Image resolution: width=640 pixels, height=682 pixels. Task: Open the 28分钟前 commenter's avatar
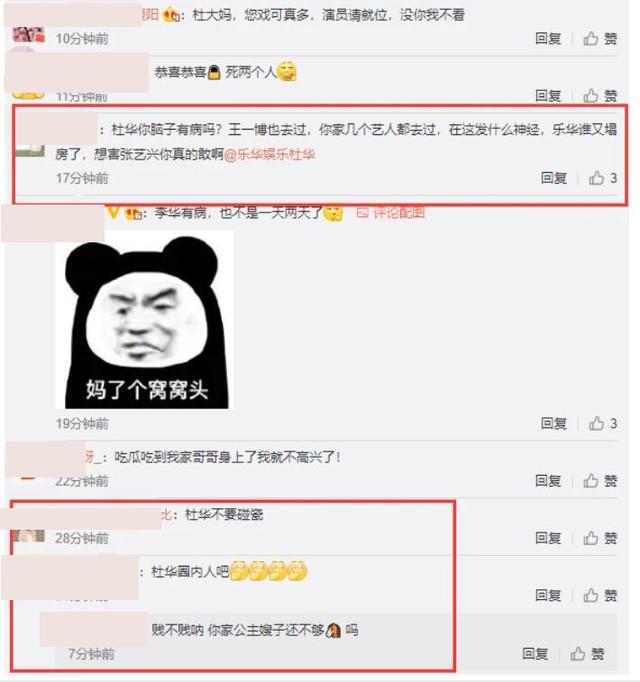pyautogui.click(x=28, y=535)
